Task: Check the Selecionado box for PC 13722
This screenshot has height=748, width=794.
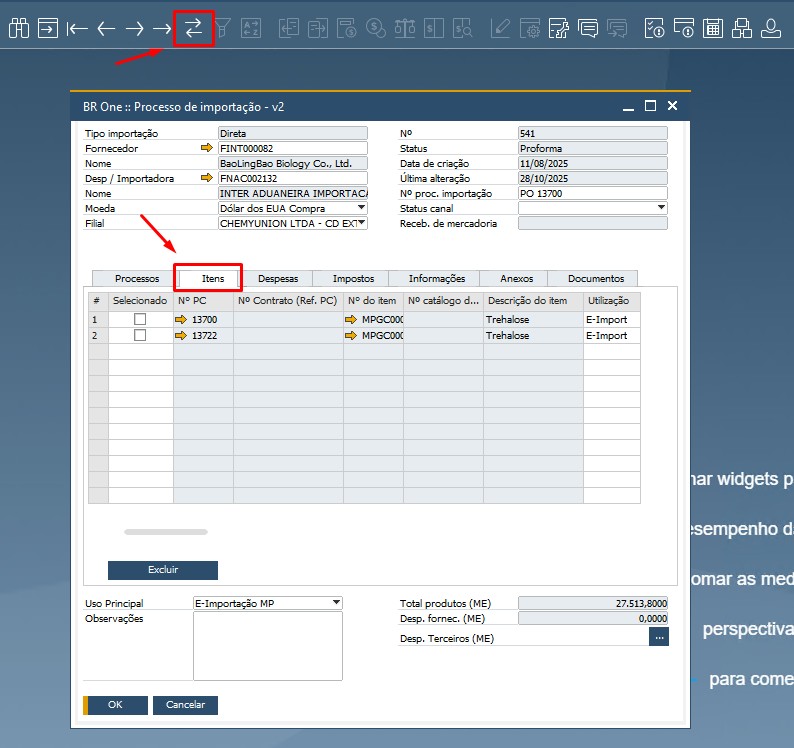Action: click(x=140, y=336)
